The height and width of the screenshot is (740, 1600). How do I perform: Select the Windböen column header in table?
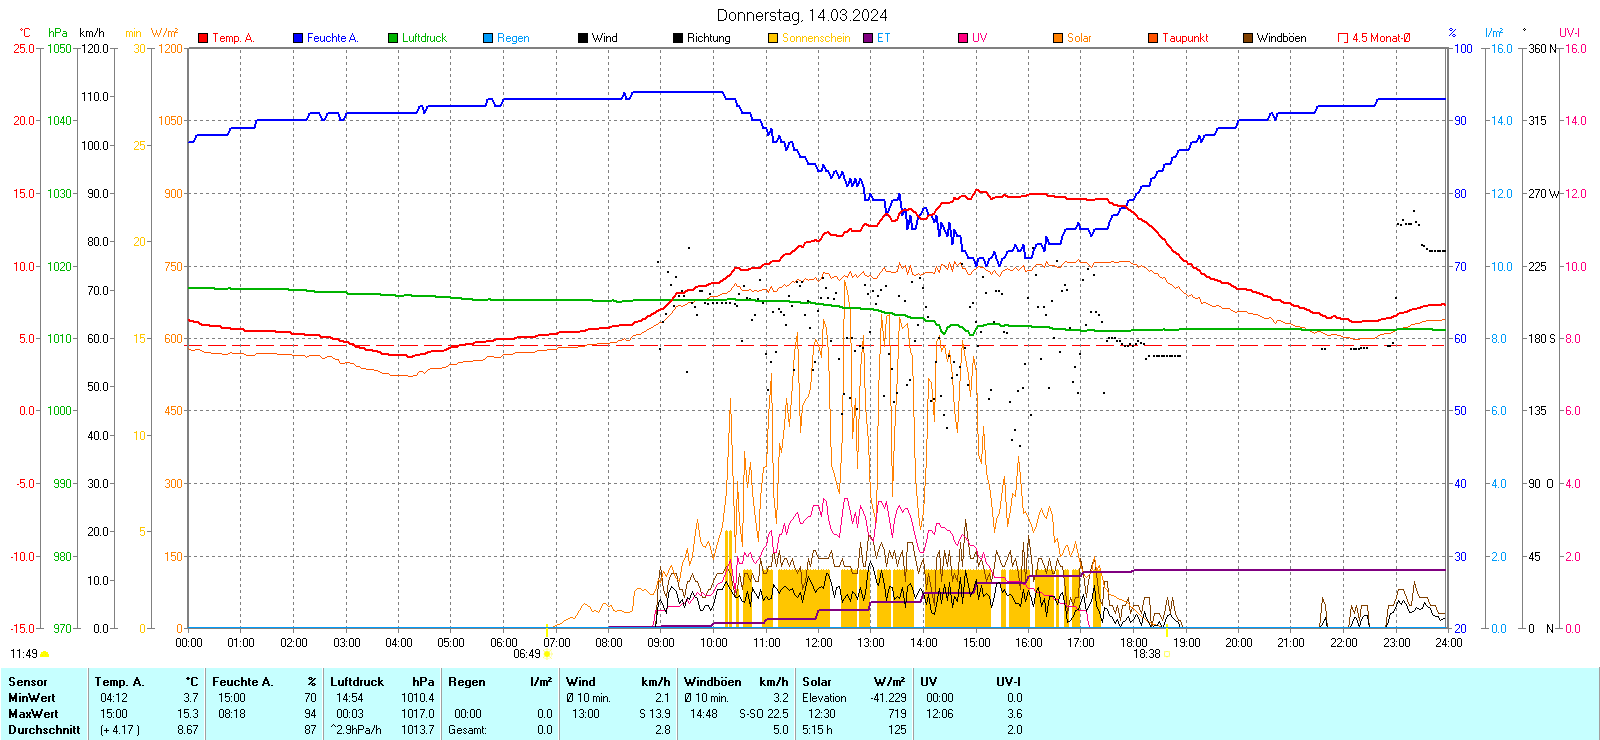point(713,682)
